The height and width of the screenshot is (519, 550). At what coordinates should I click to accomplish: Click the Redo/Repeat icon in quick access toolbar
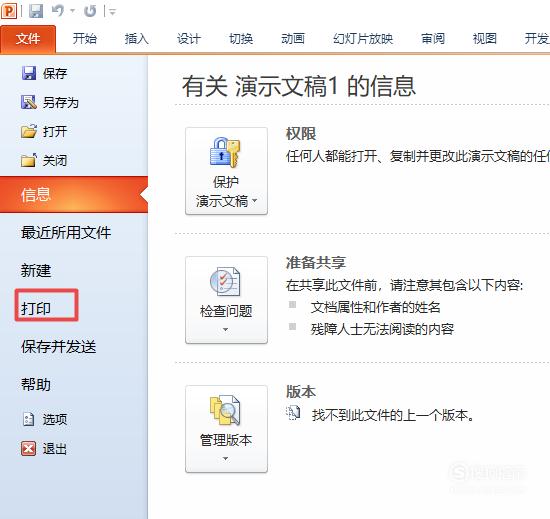click(90, 11)
